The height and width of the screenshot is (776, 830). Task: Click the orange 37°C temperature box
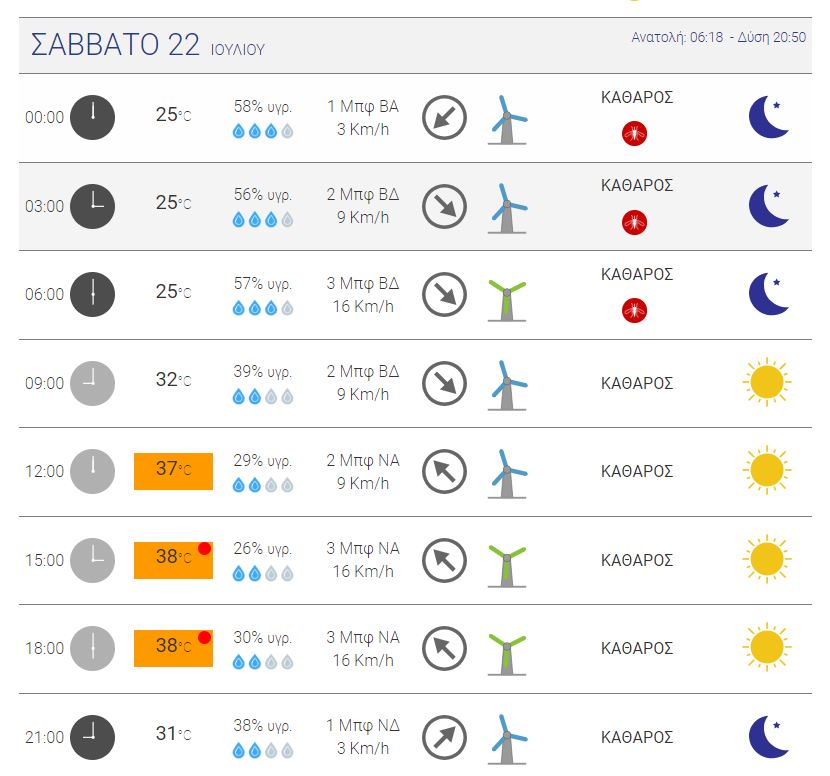[x=173, y=471]
